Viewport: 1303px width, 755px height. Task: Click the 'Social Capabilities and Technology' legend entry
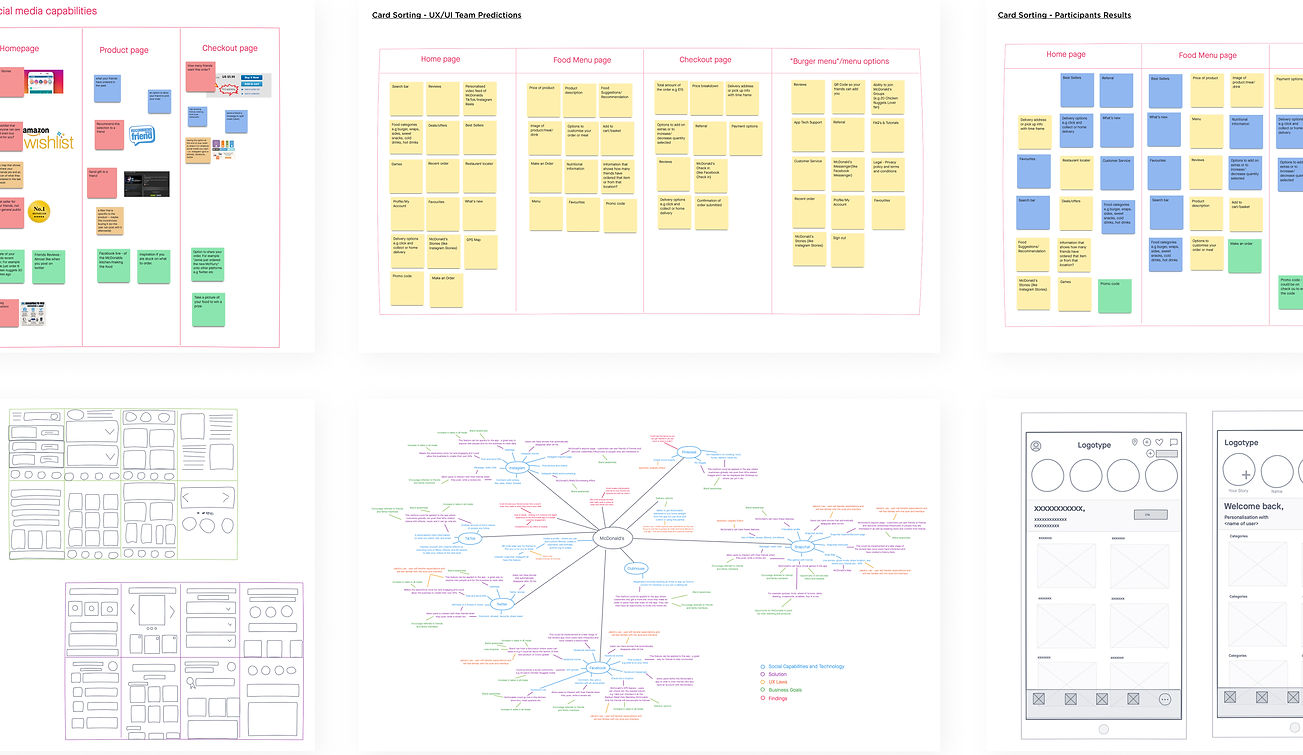click(x=806, y=666)
